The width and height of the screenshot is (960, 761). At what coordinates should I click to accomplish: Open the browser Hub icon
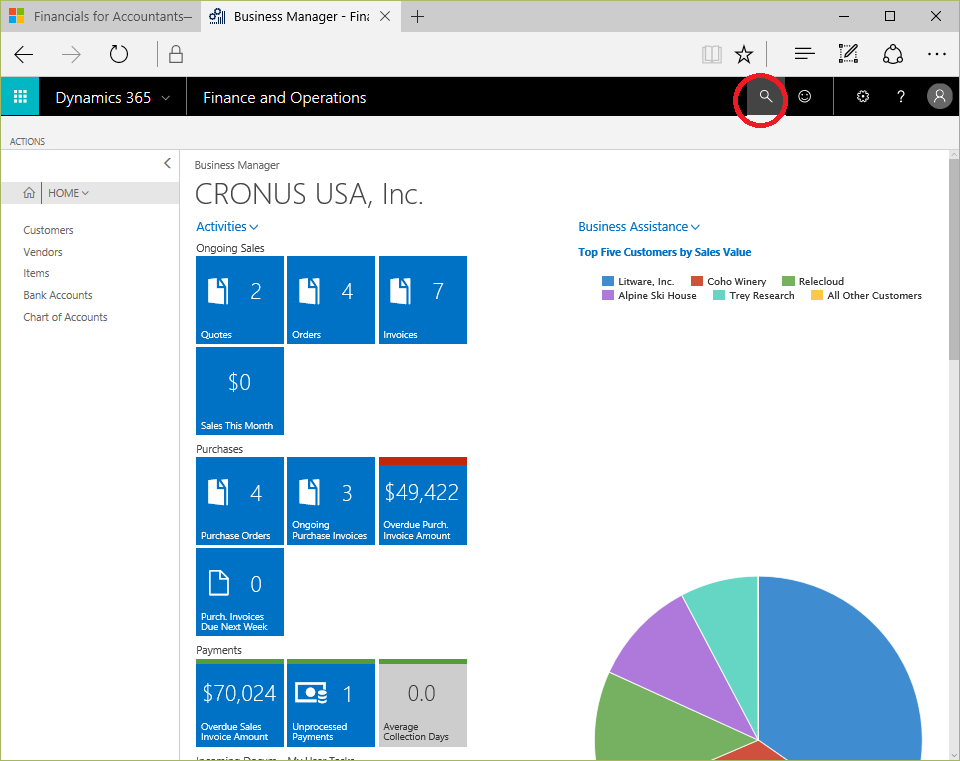click(x=804, y=54)
